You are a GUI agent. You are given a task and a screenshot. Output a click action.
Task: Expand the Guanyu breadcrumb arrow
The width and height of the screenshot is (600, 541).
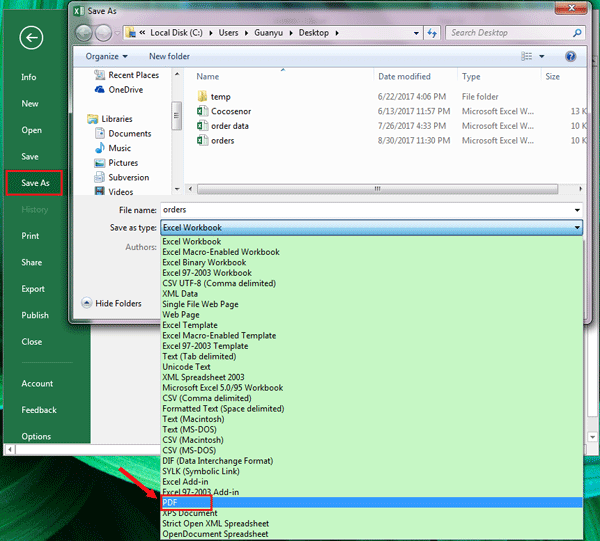(x=291, y=33)
